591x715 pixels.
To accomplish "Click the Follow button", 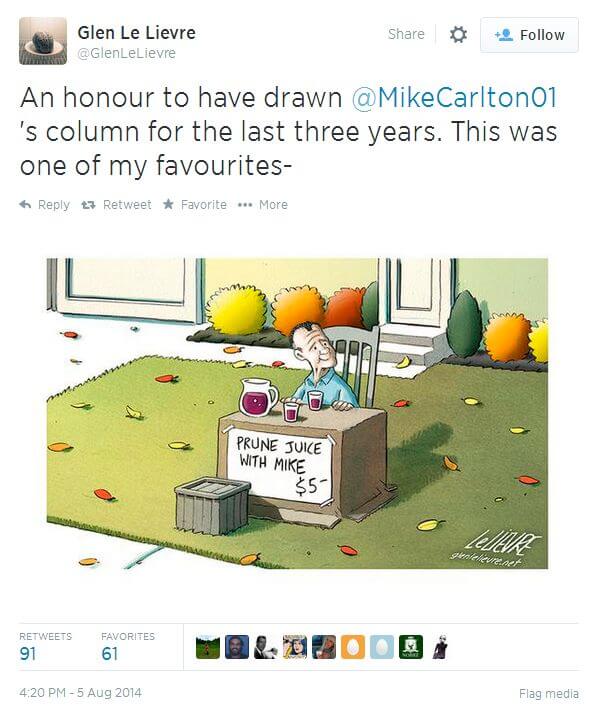I will [529, 35].
